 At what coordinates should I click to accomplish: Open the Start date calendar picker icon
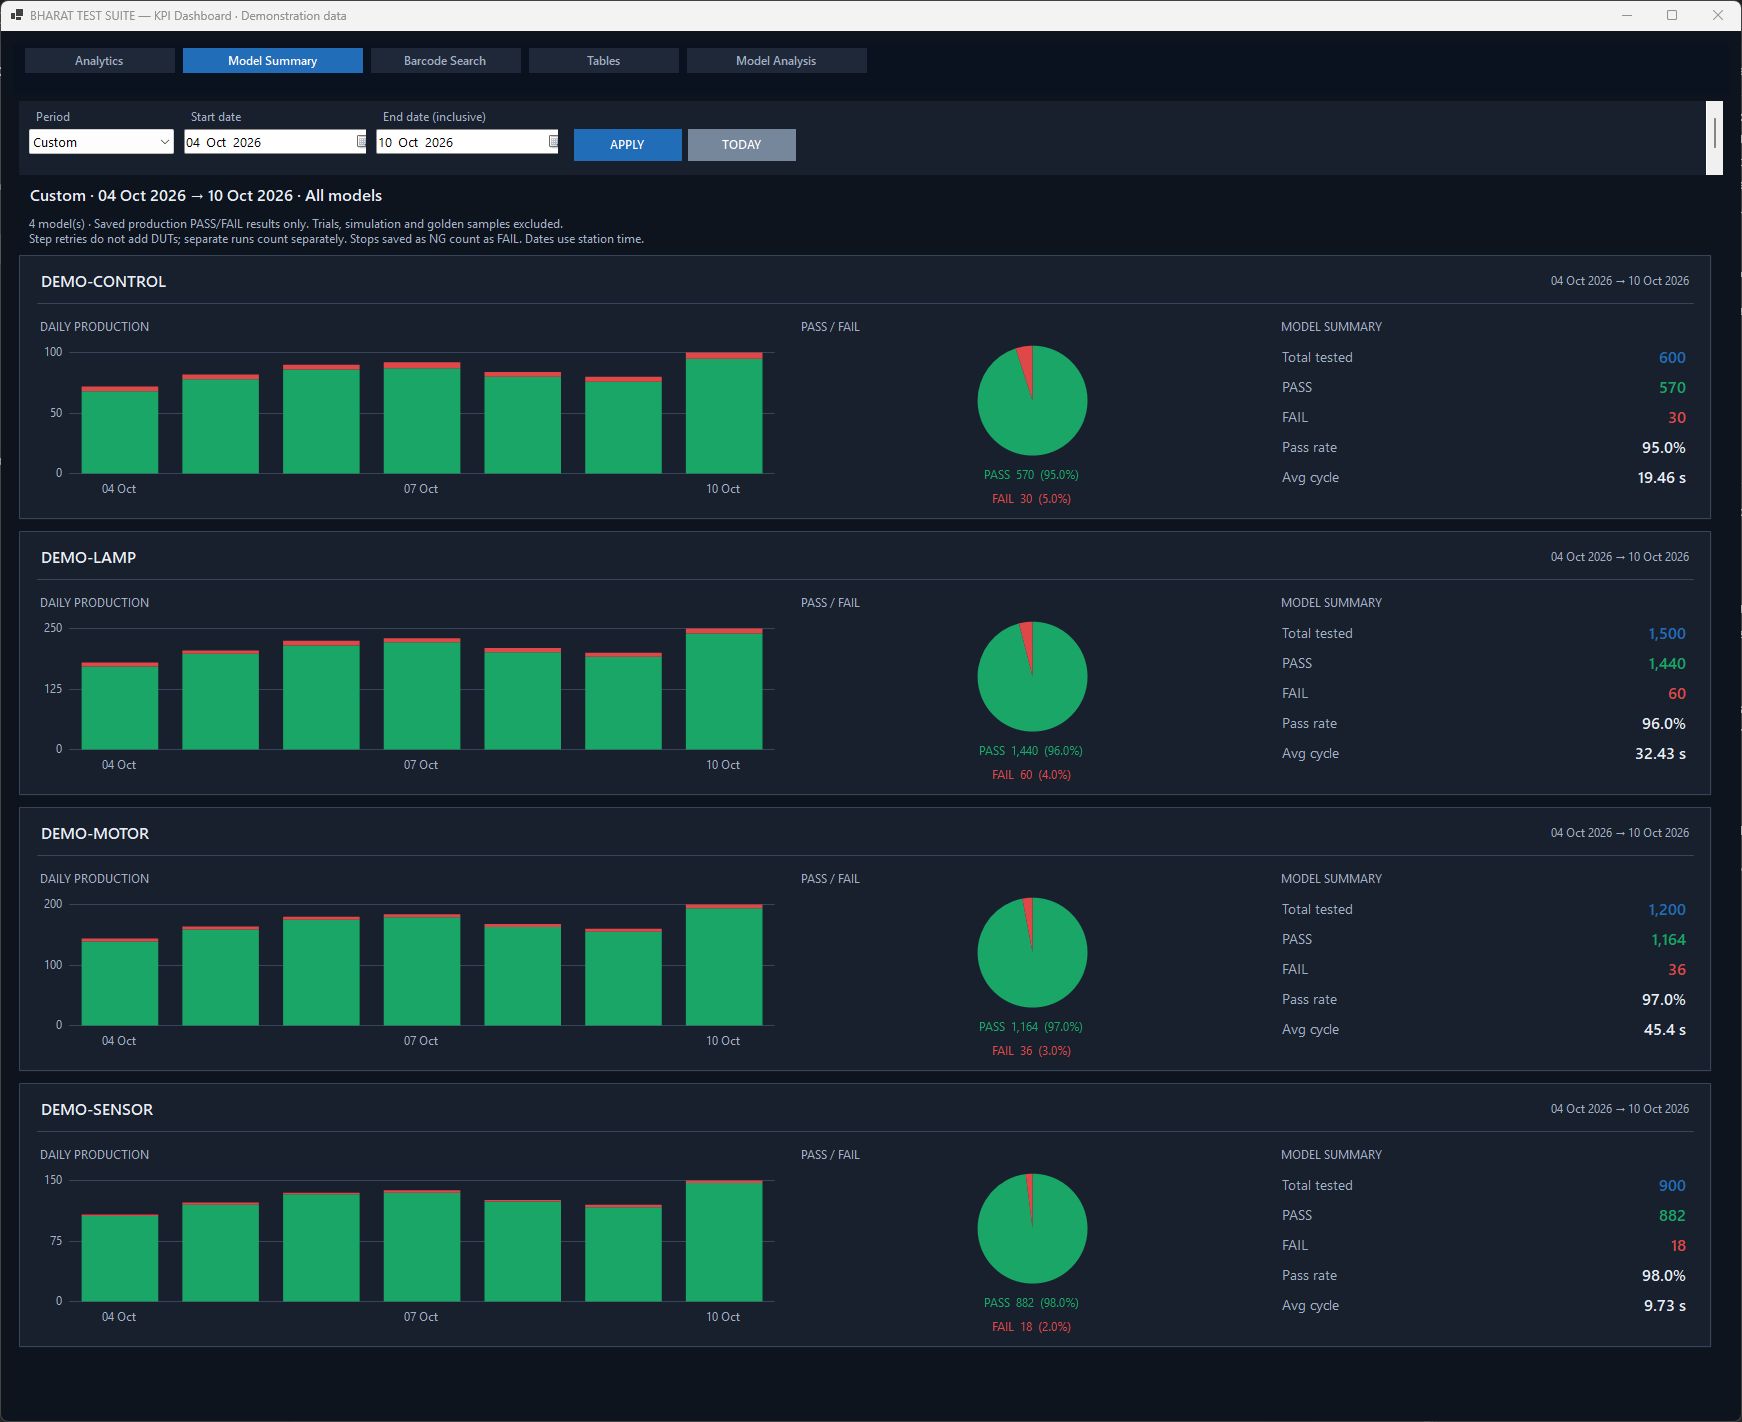[361, 142]
